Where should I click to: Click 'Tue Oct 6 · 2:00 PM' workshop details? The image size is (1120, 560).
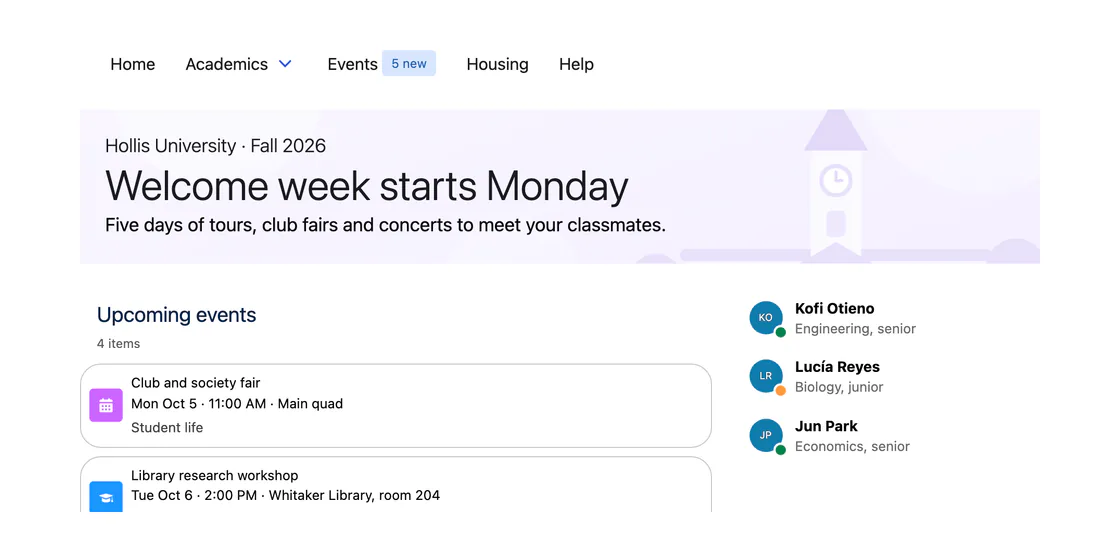click(286, 495)
